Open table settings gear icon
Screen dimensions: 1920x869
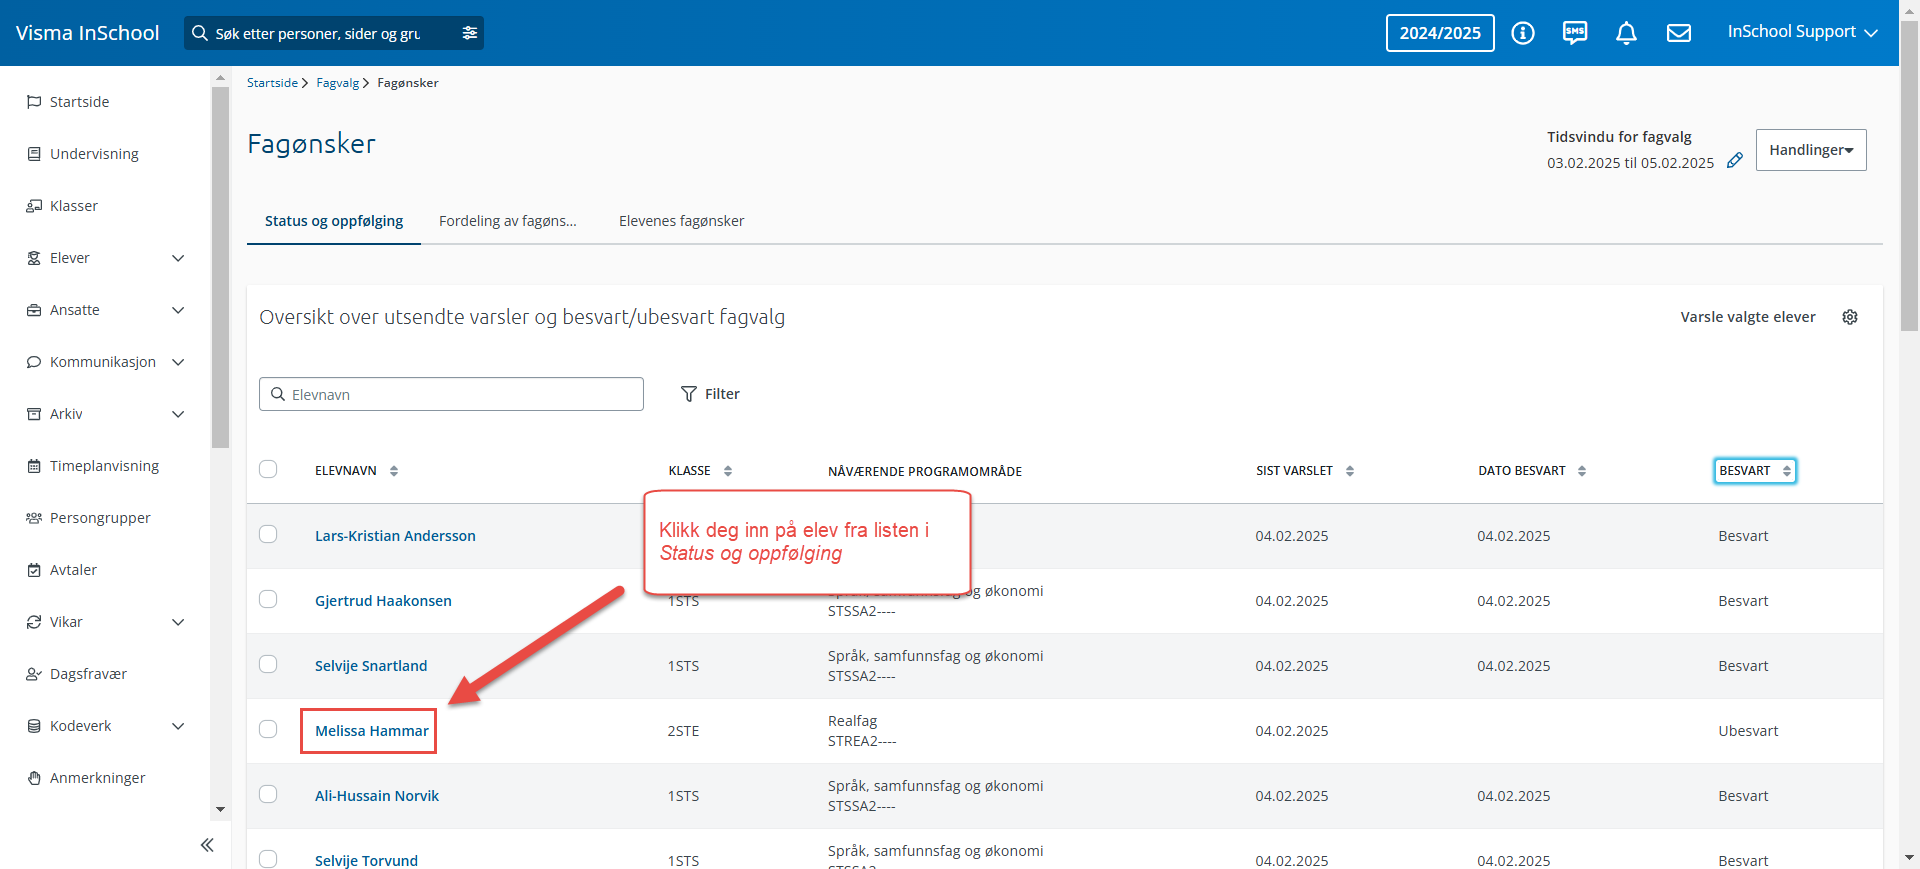[x=1850, y=317]
